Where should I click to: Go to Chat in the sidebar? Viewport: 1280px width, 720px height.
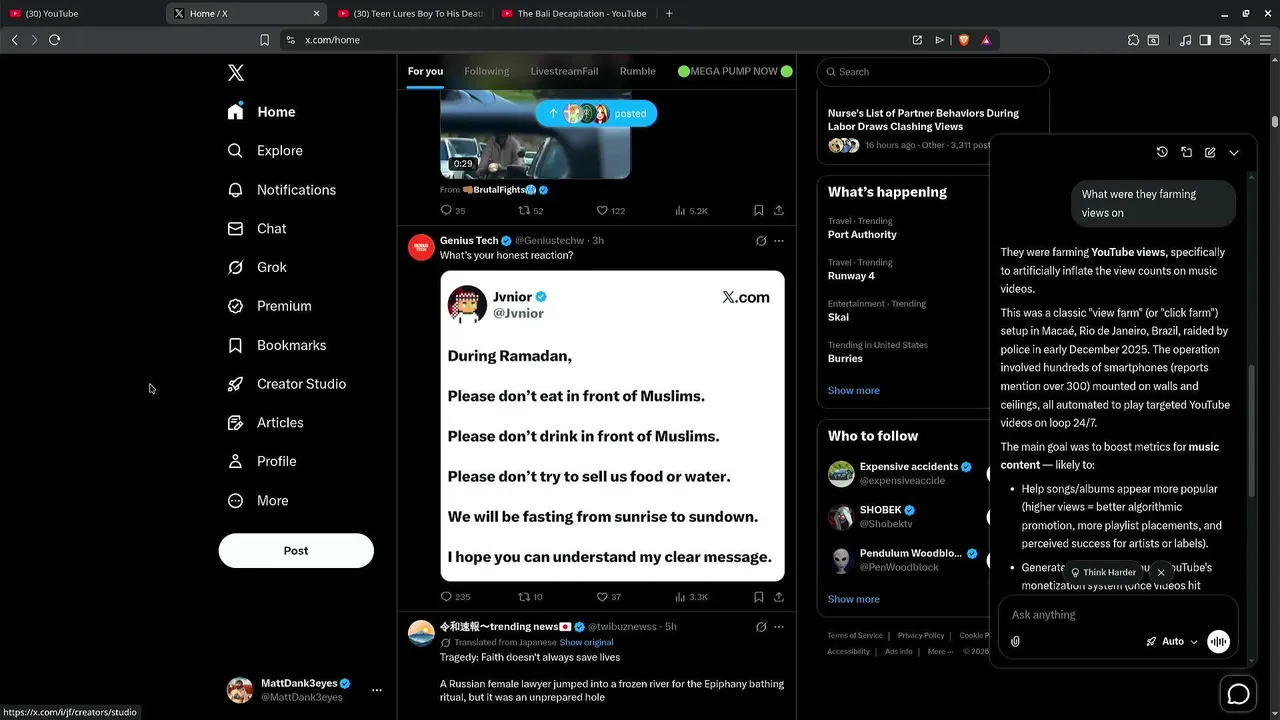coord(257,229)
